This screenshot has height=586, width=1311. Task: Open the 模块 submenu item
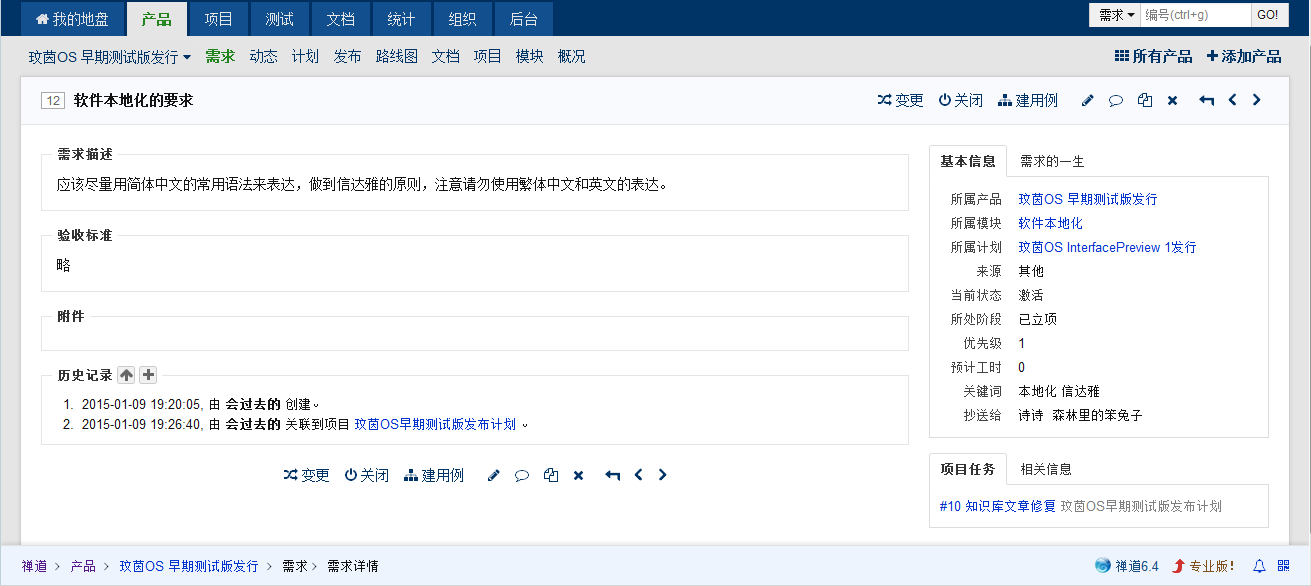point(530,57)
